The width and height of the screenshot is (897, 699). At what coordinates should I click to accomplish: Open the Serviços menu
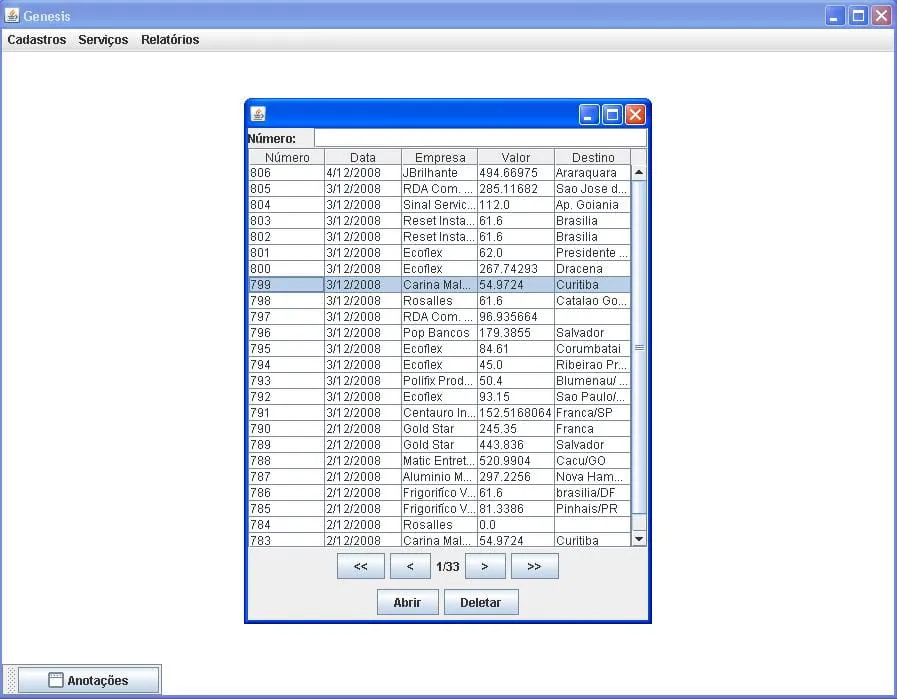click(x=103, y=40)
